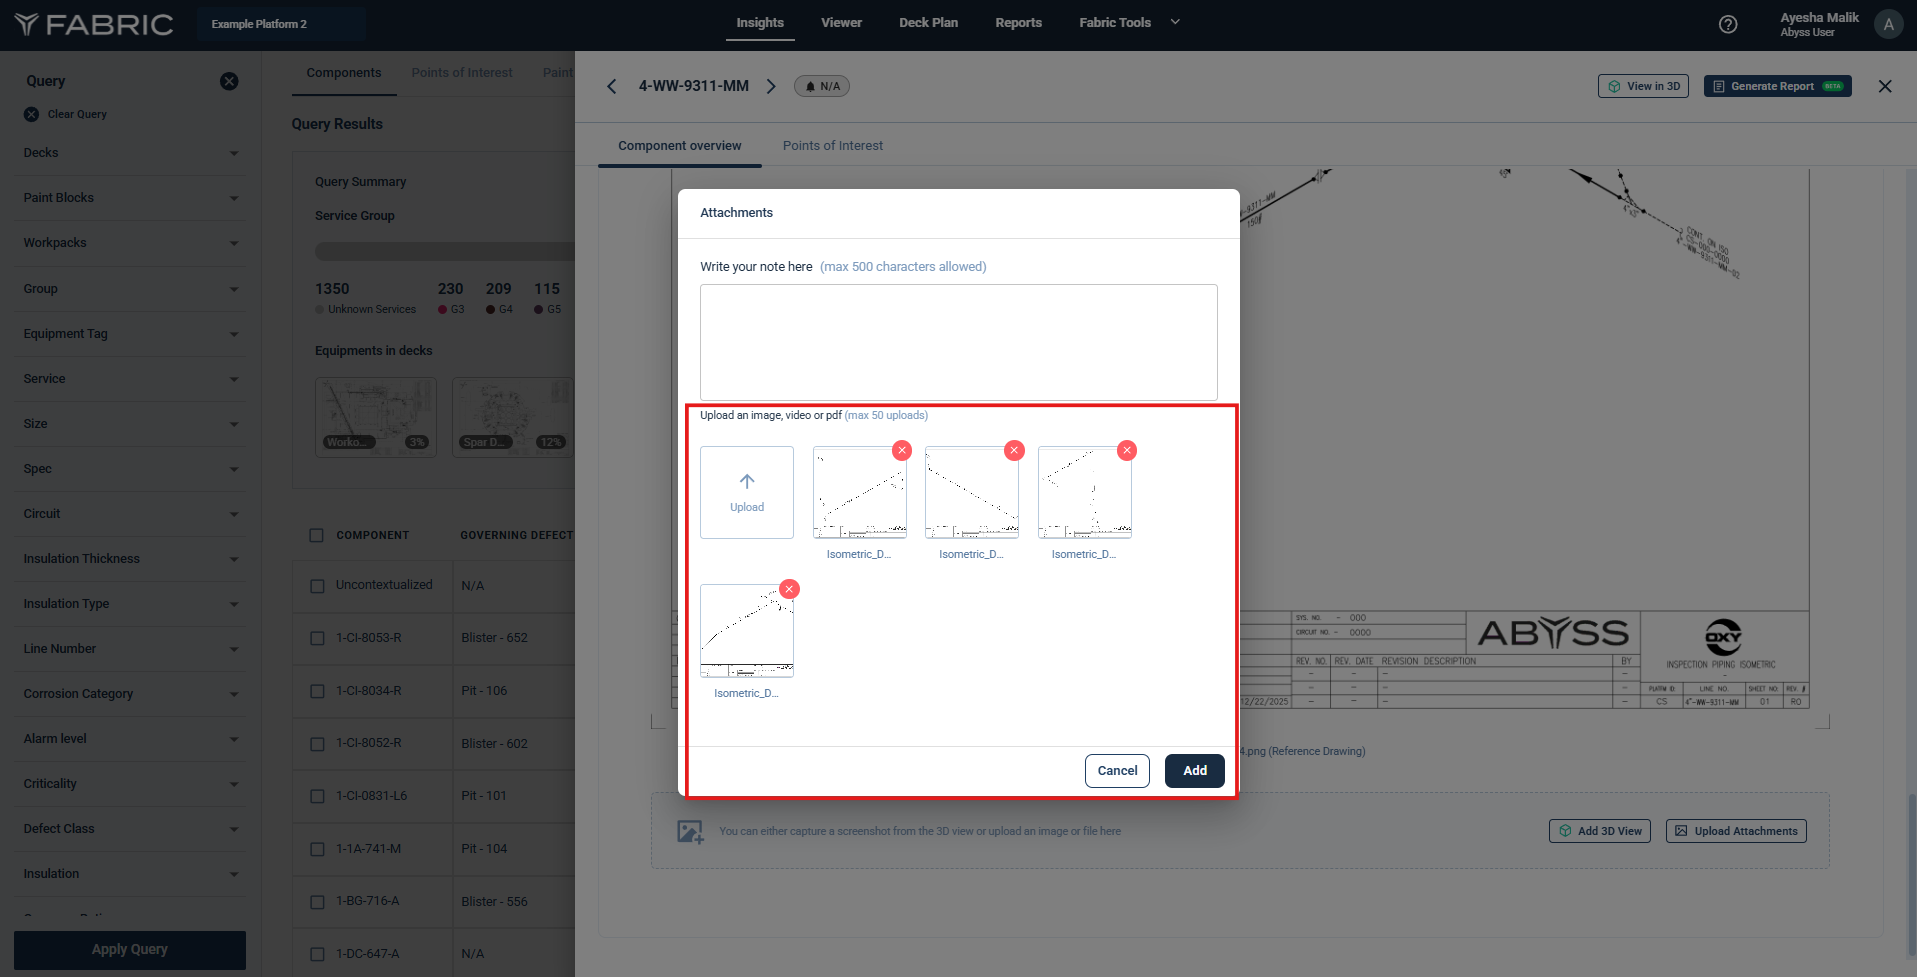
Task: Remove the bottom-row Isometric attachment via red X
Action: pyautogui.click(x=789, y=589)
